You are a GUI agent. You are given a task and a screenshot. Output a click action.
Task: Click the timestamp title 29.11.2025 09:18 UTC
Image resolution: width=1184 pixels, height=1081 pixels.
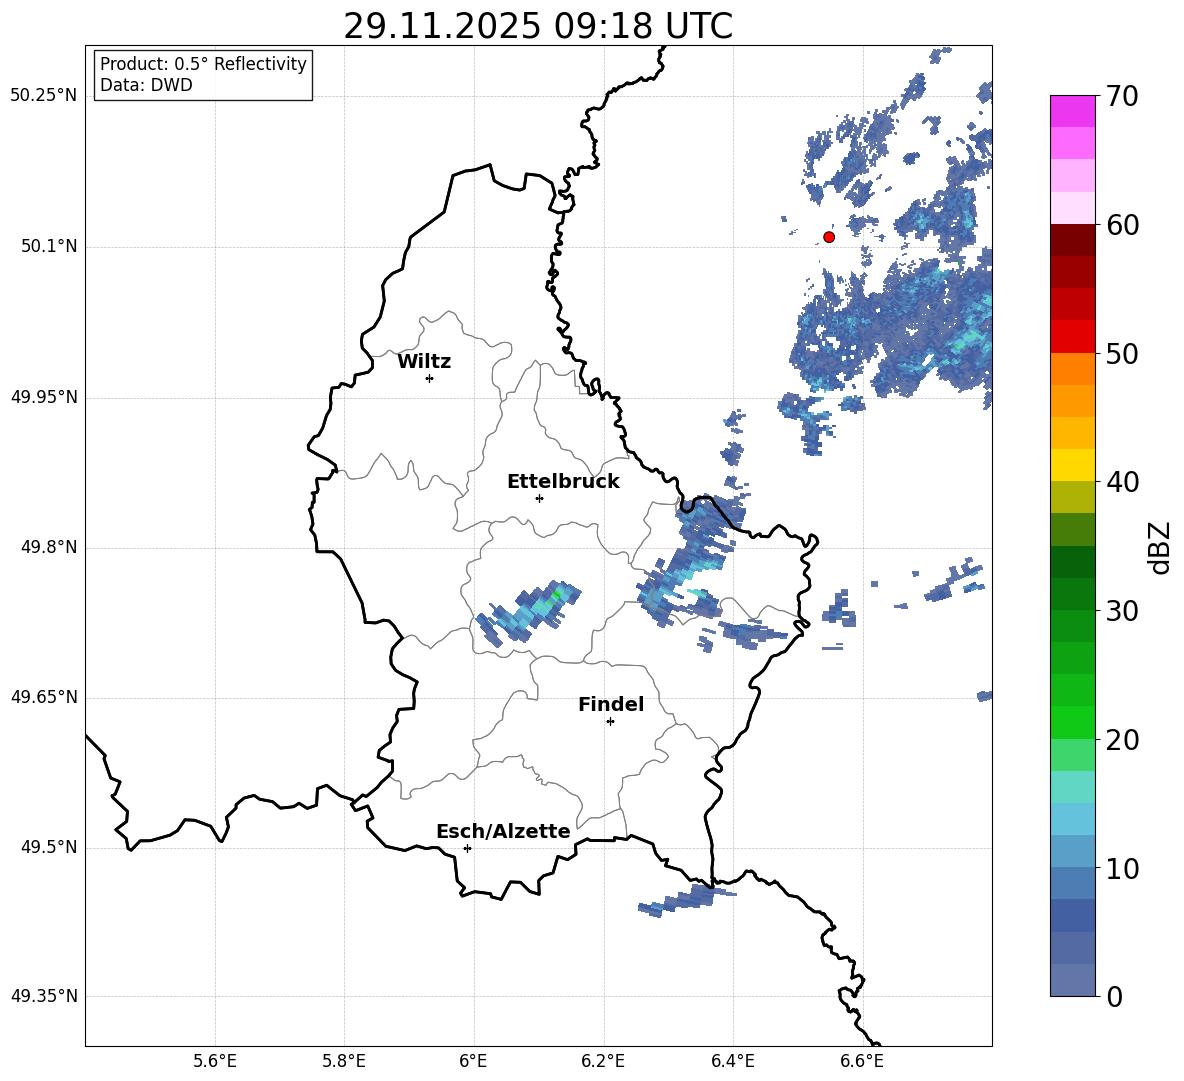pyautogui.click(x=538, y=26)
